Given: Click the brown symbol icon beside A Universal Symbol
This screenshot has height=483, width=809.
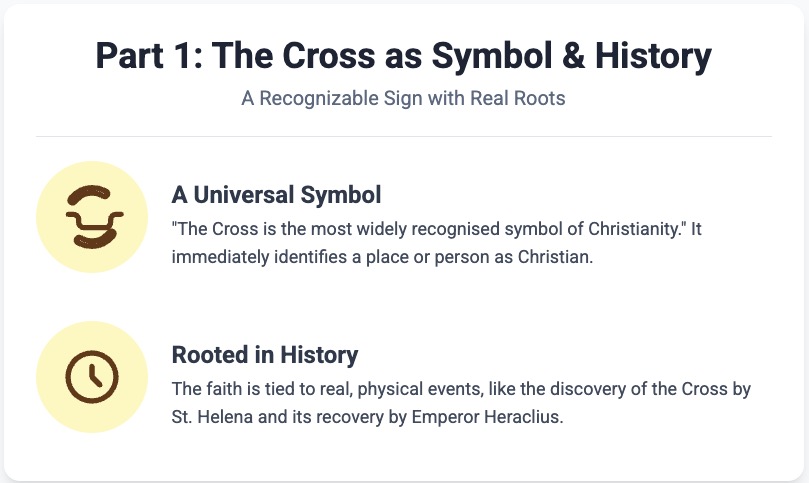Looking at the screenshot, I should [92, 216].
